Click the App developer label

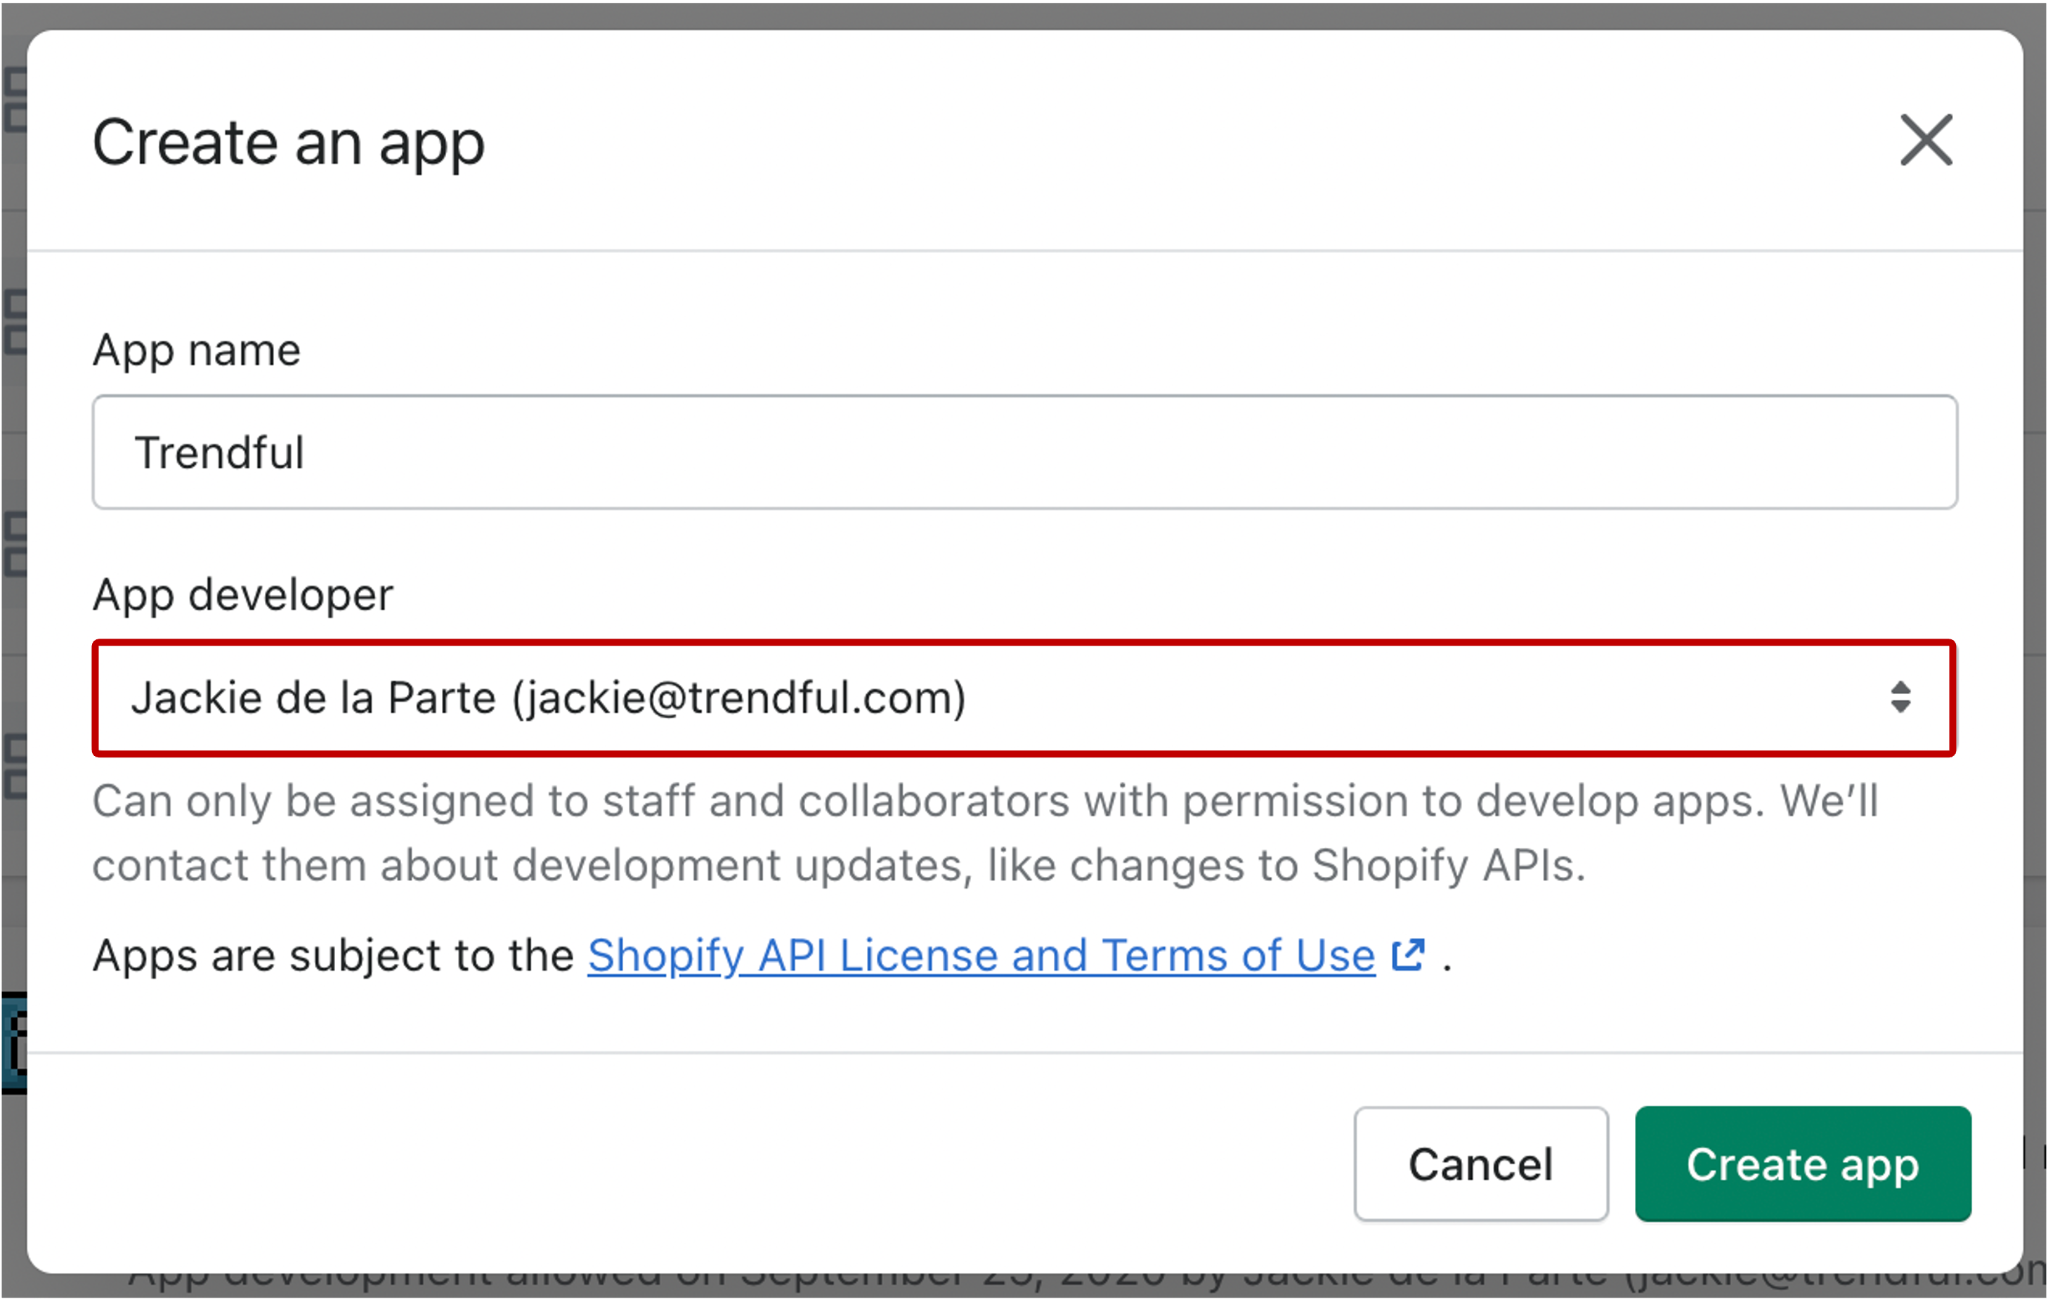[242, 595]
